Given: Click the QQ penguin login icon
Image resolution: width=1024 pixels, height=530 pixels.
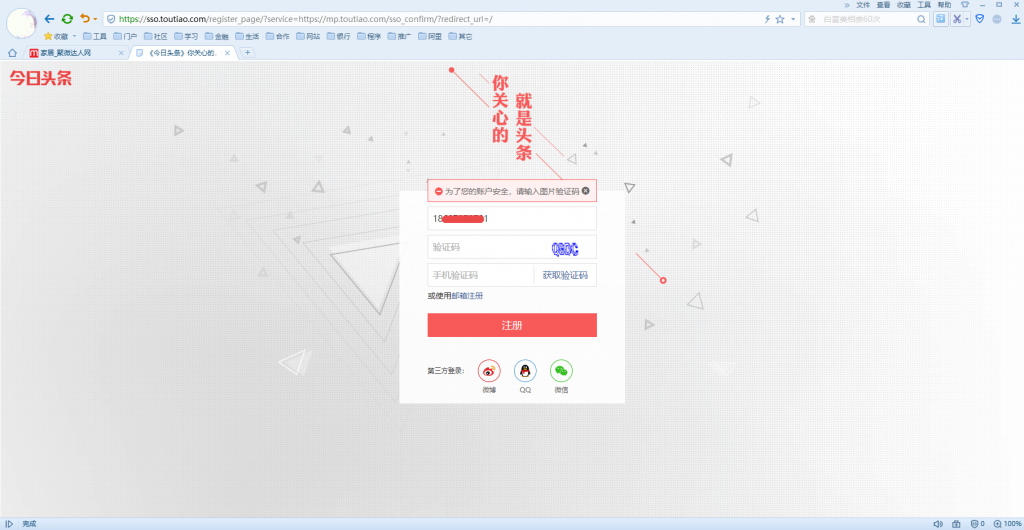Looking at the screenshot, I should (525, 371).
